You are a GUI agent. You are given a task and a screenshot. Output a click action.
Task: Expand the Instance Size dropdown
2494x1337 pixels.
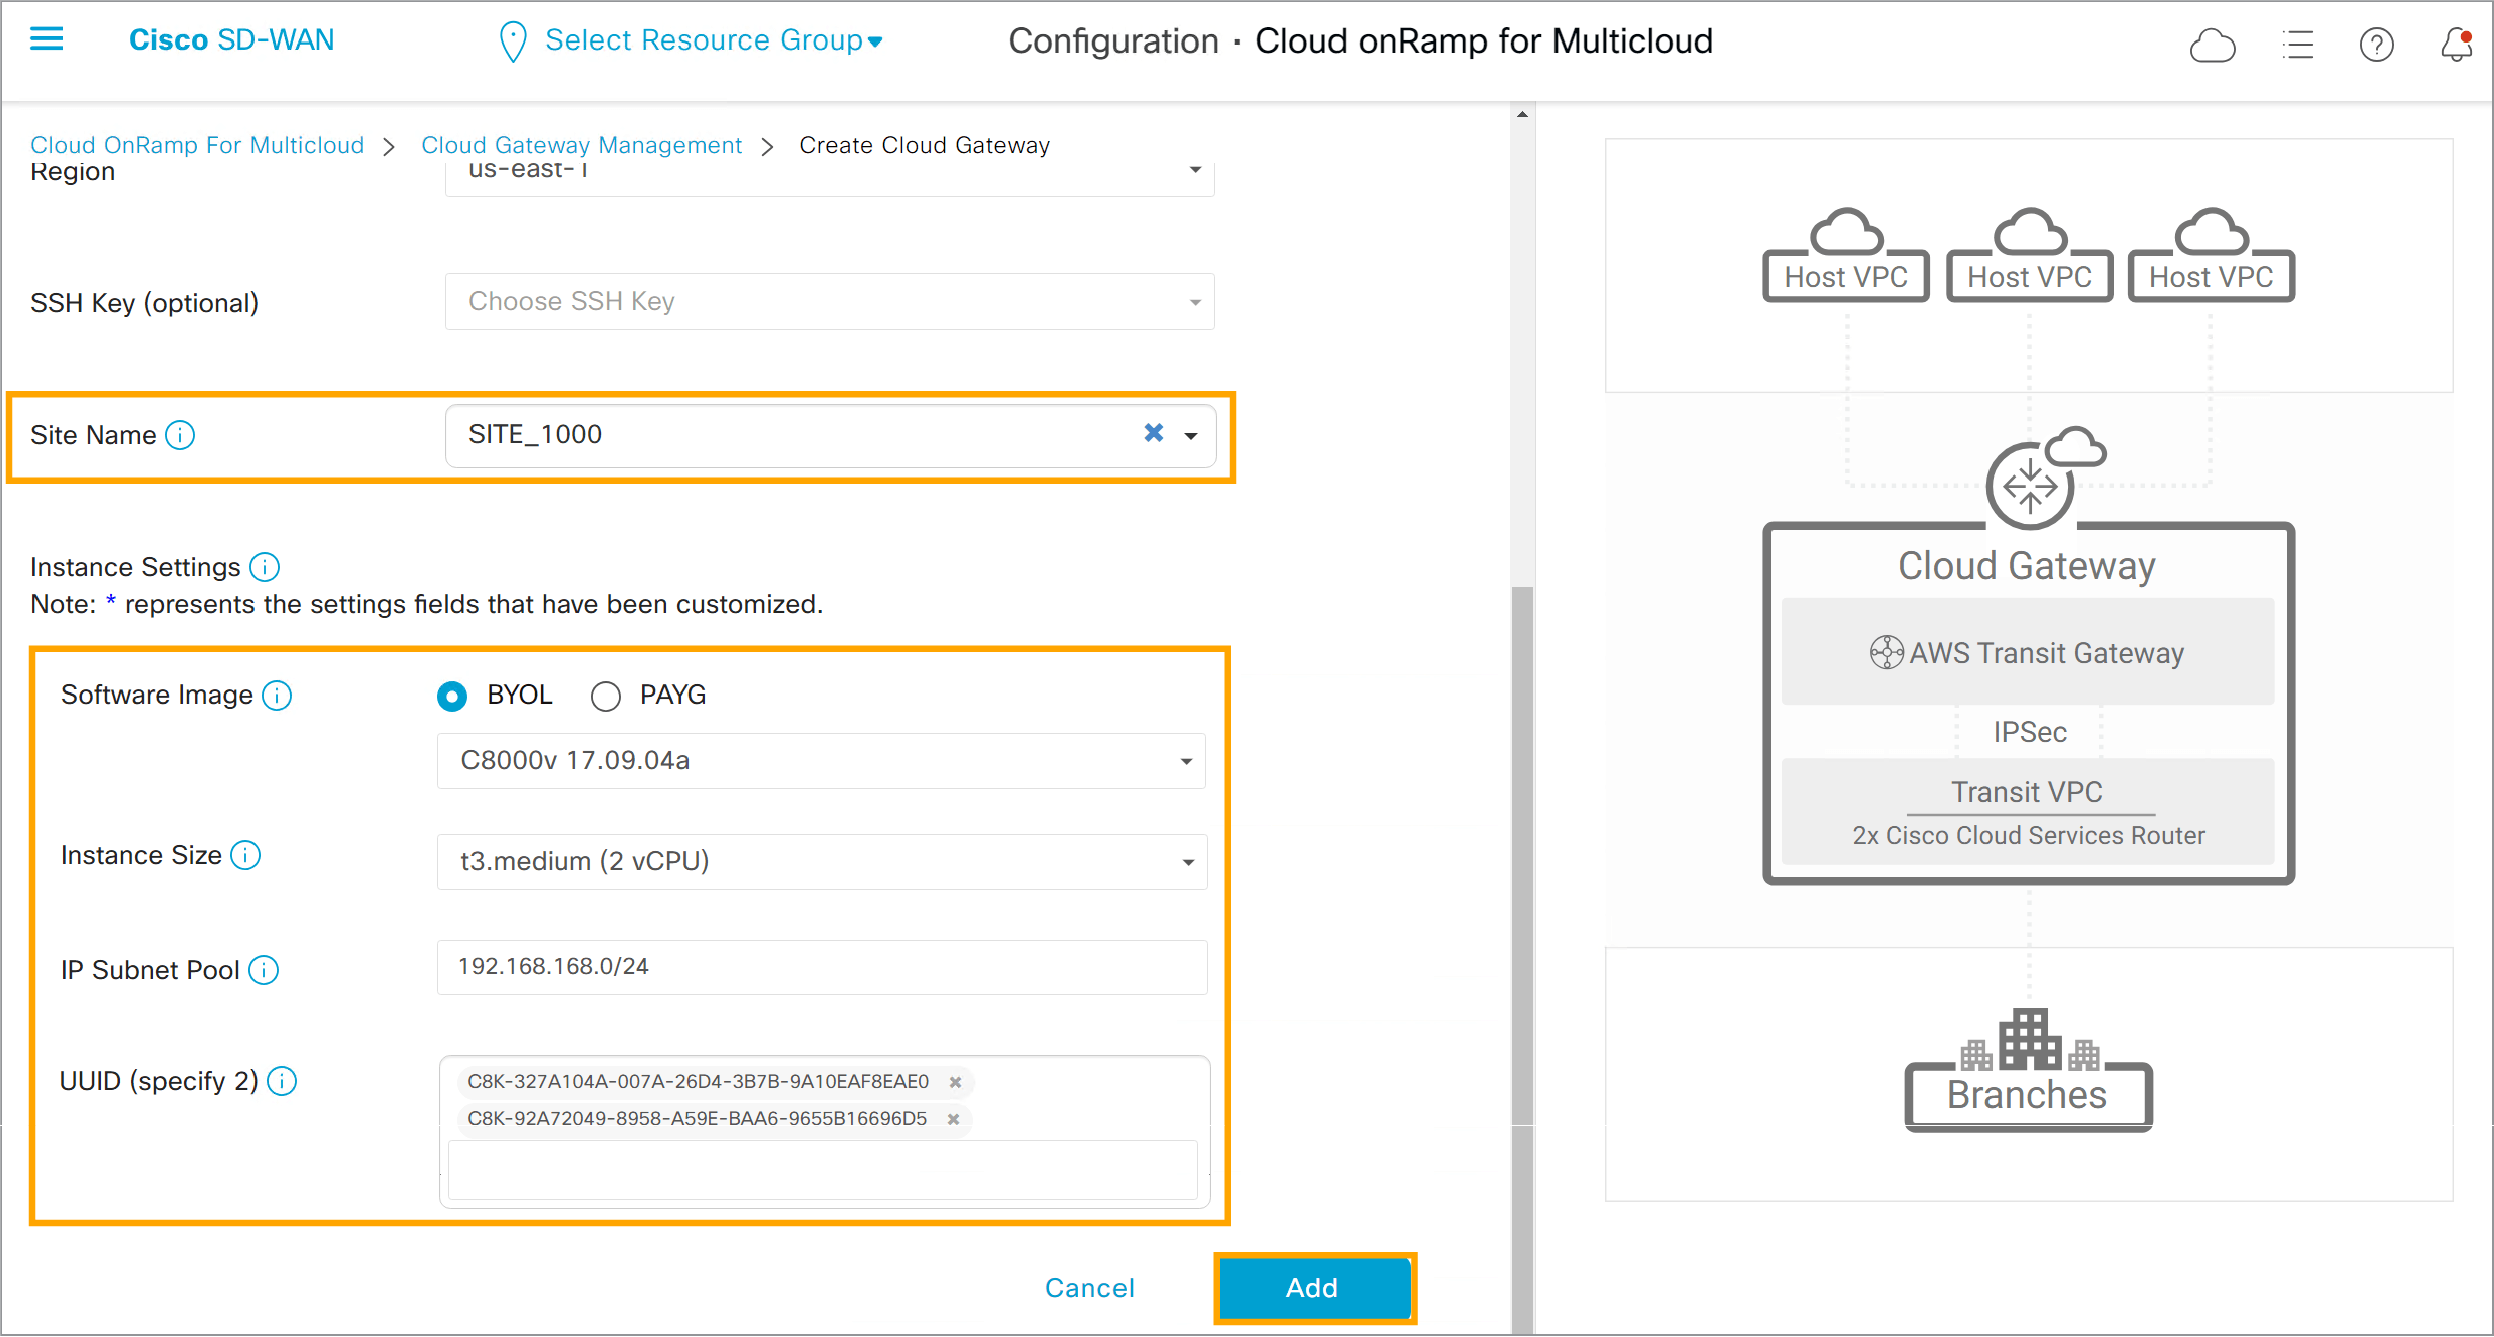pyautogui.click(x=1186, y=861)
